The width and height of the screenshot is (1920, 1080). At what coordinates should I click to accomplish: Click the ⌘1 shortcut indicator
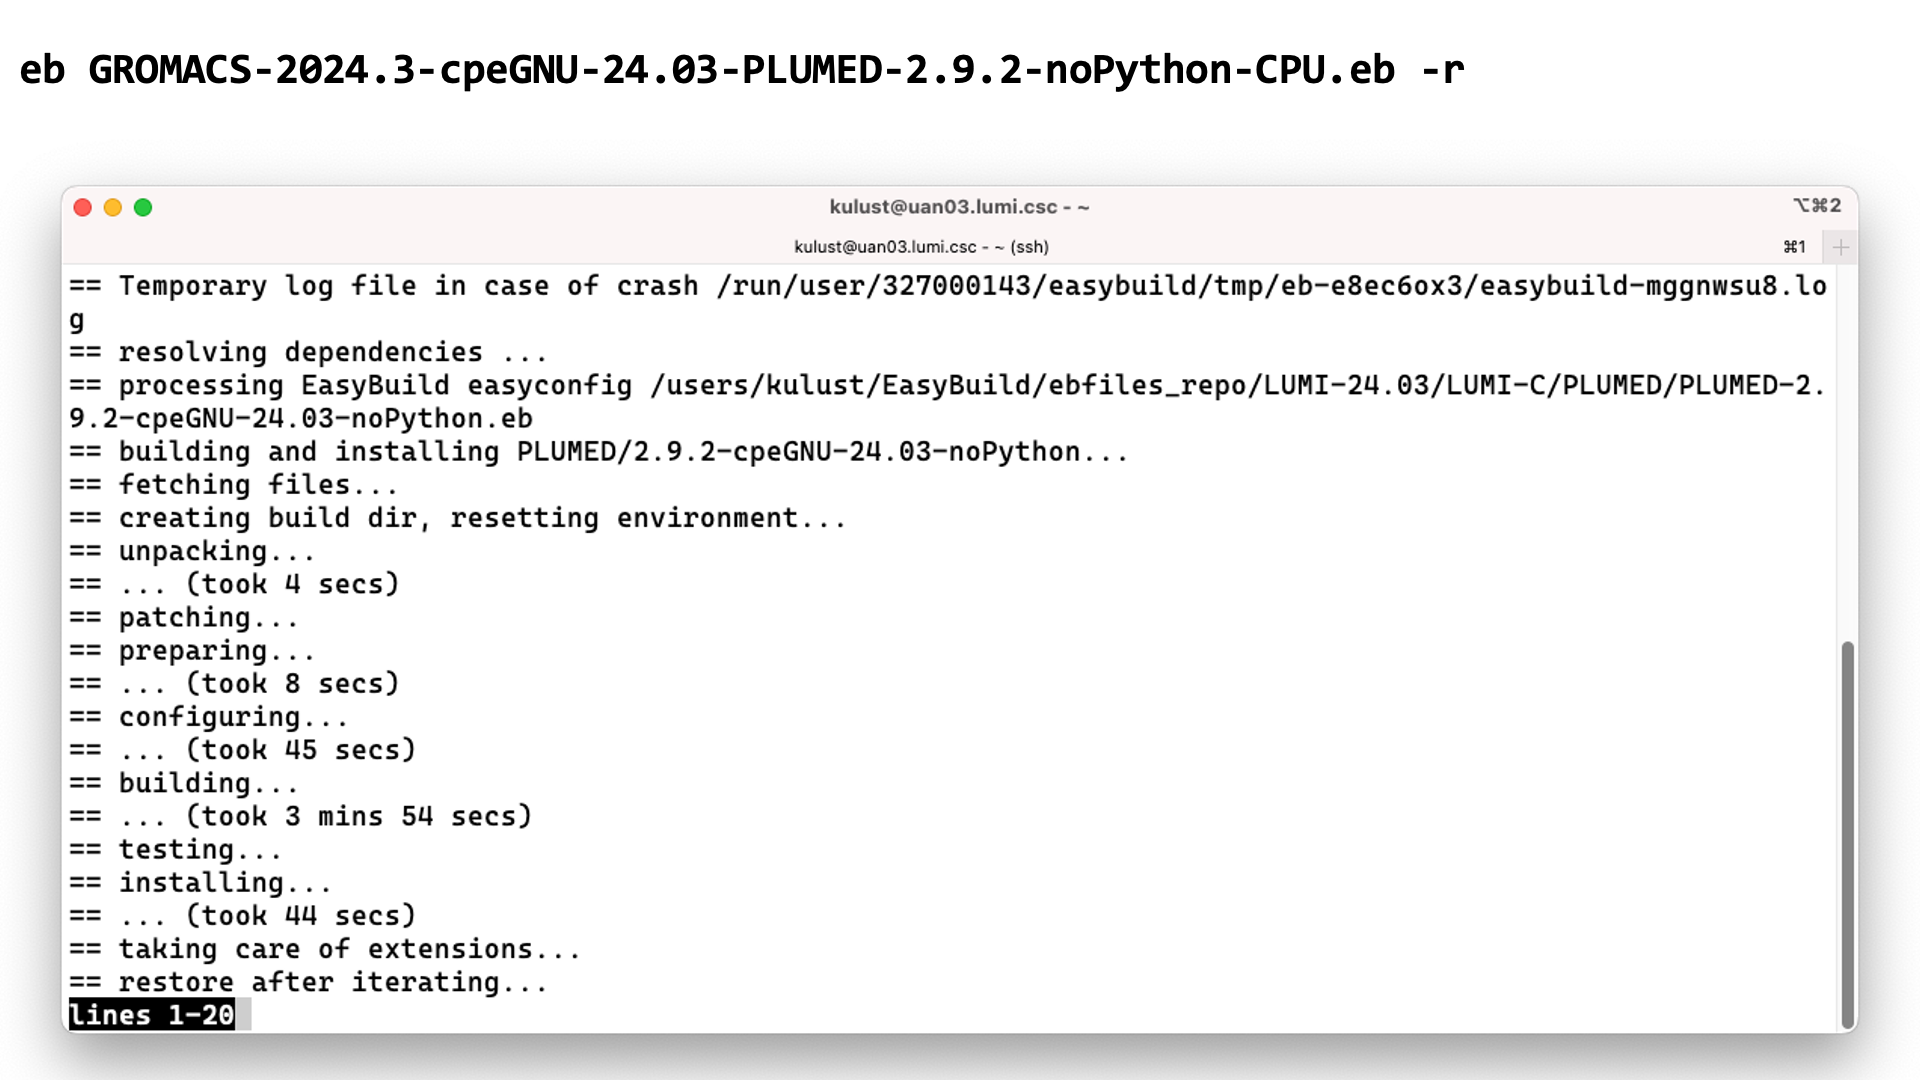click(x=1795, y=247)
